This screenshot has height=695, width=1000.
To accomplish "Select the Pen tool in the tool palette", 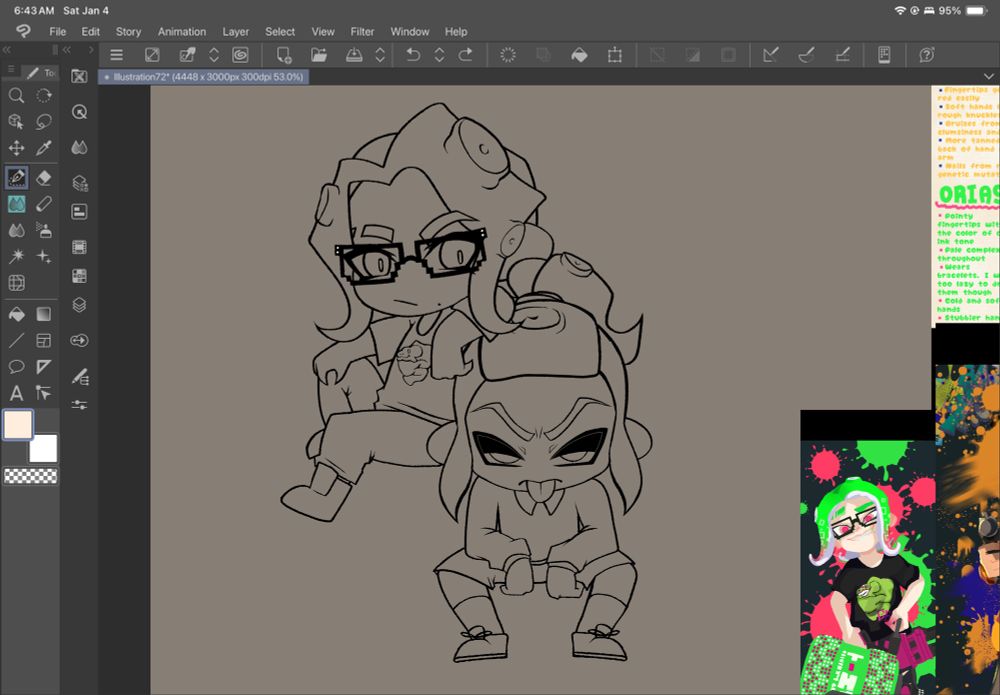I will (17, 177).
